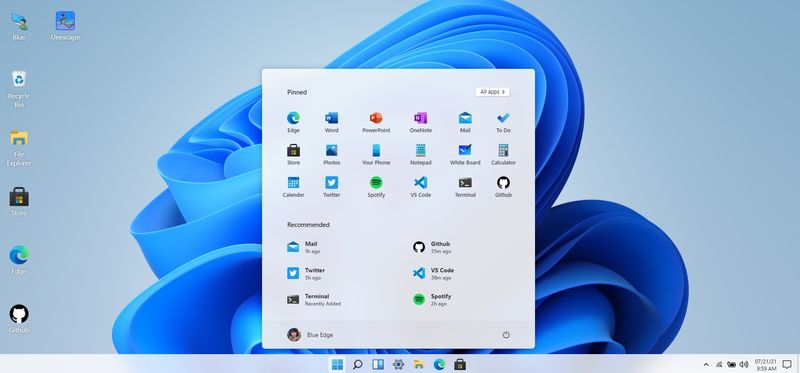Open the Recently Added Terminal recommendation
The width and height of the screenshot is (800, 373).
314,300
